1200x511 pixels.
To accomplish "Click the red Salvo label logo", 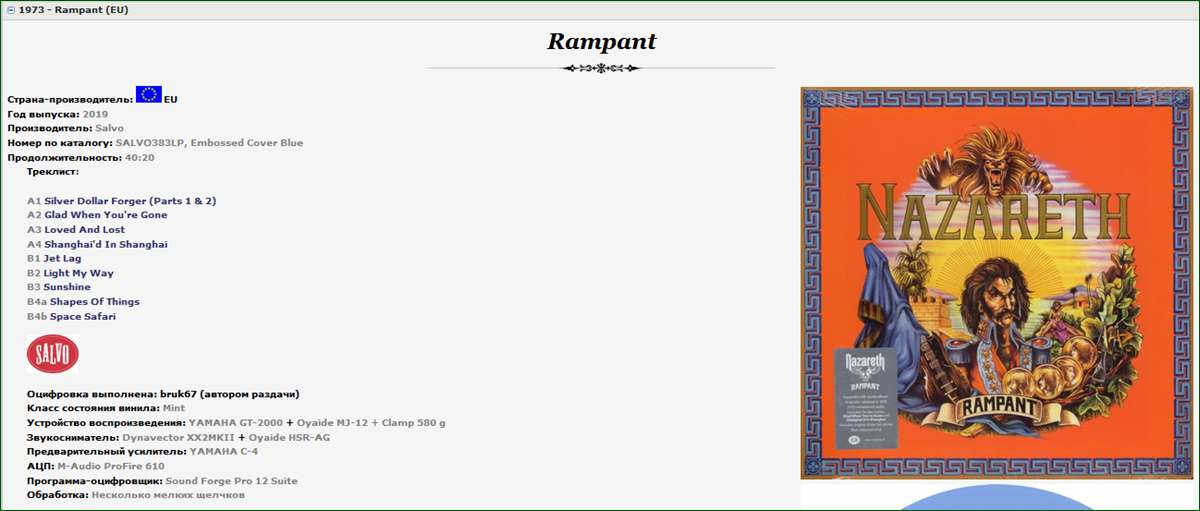I will [52, 354].
